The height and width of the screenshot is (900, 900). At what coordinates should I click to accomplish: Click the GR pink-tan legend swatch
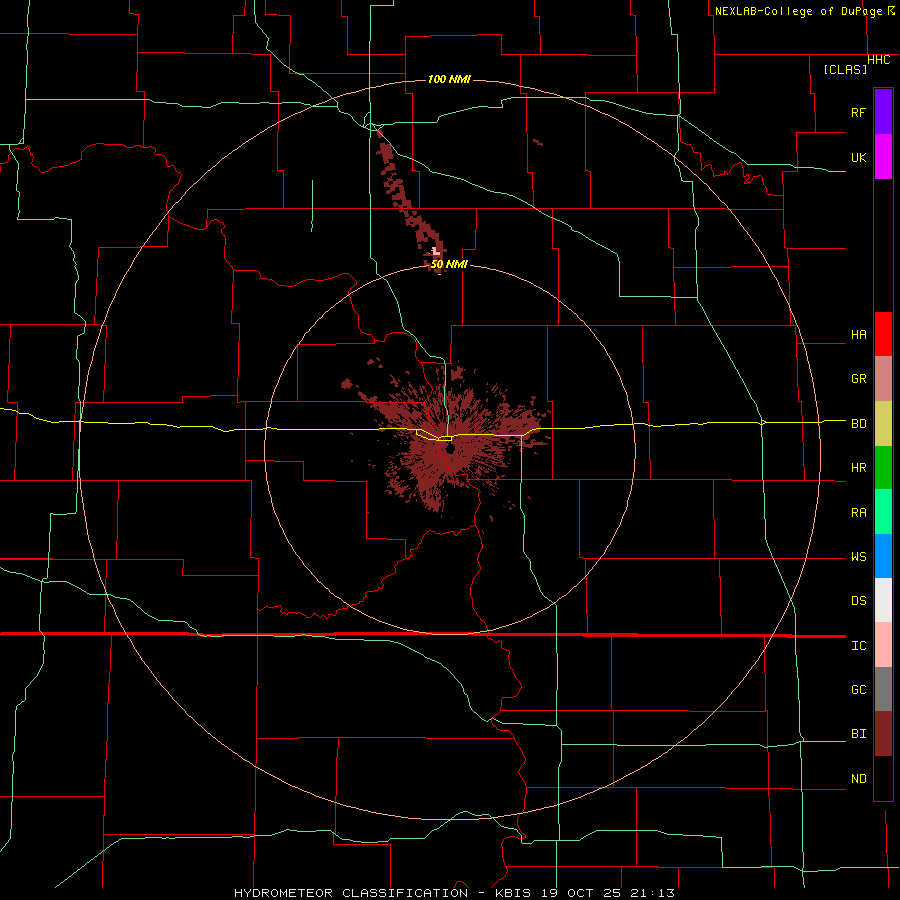pos(883,379)
